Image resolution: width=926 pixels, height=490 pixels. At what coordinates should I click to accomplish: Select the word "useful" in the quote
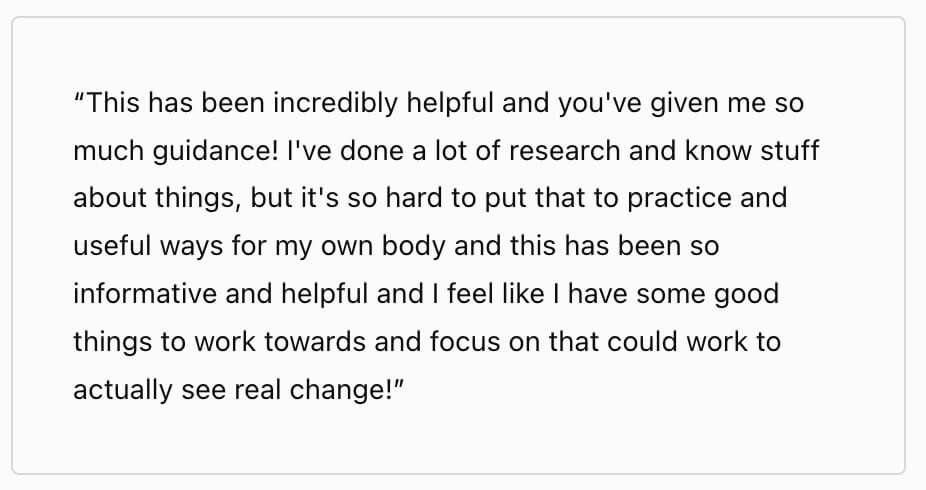click(x=113, y=246)
